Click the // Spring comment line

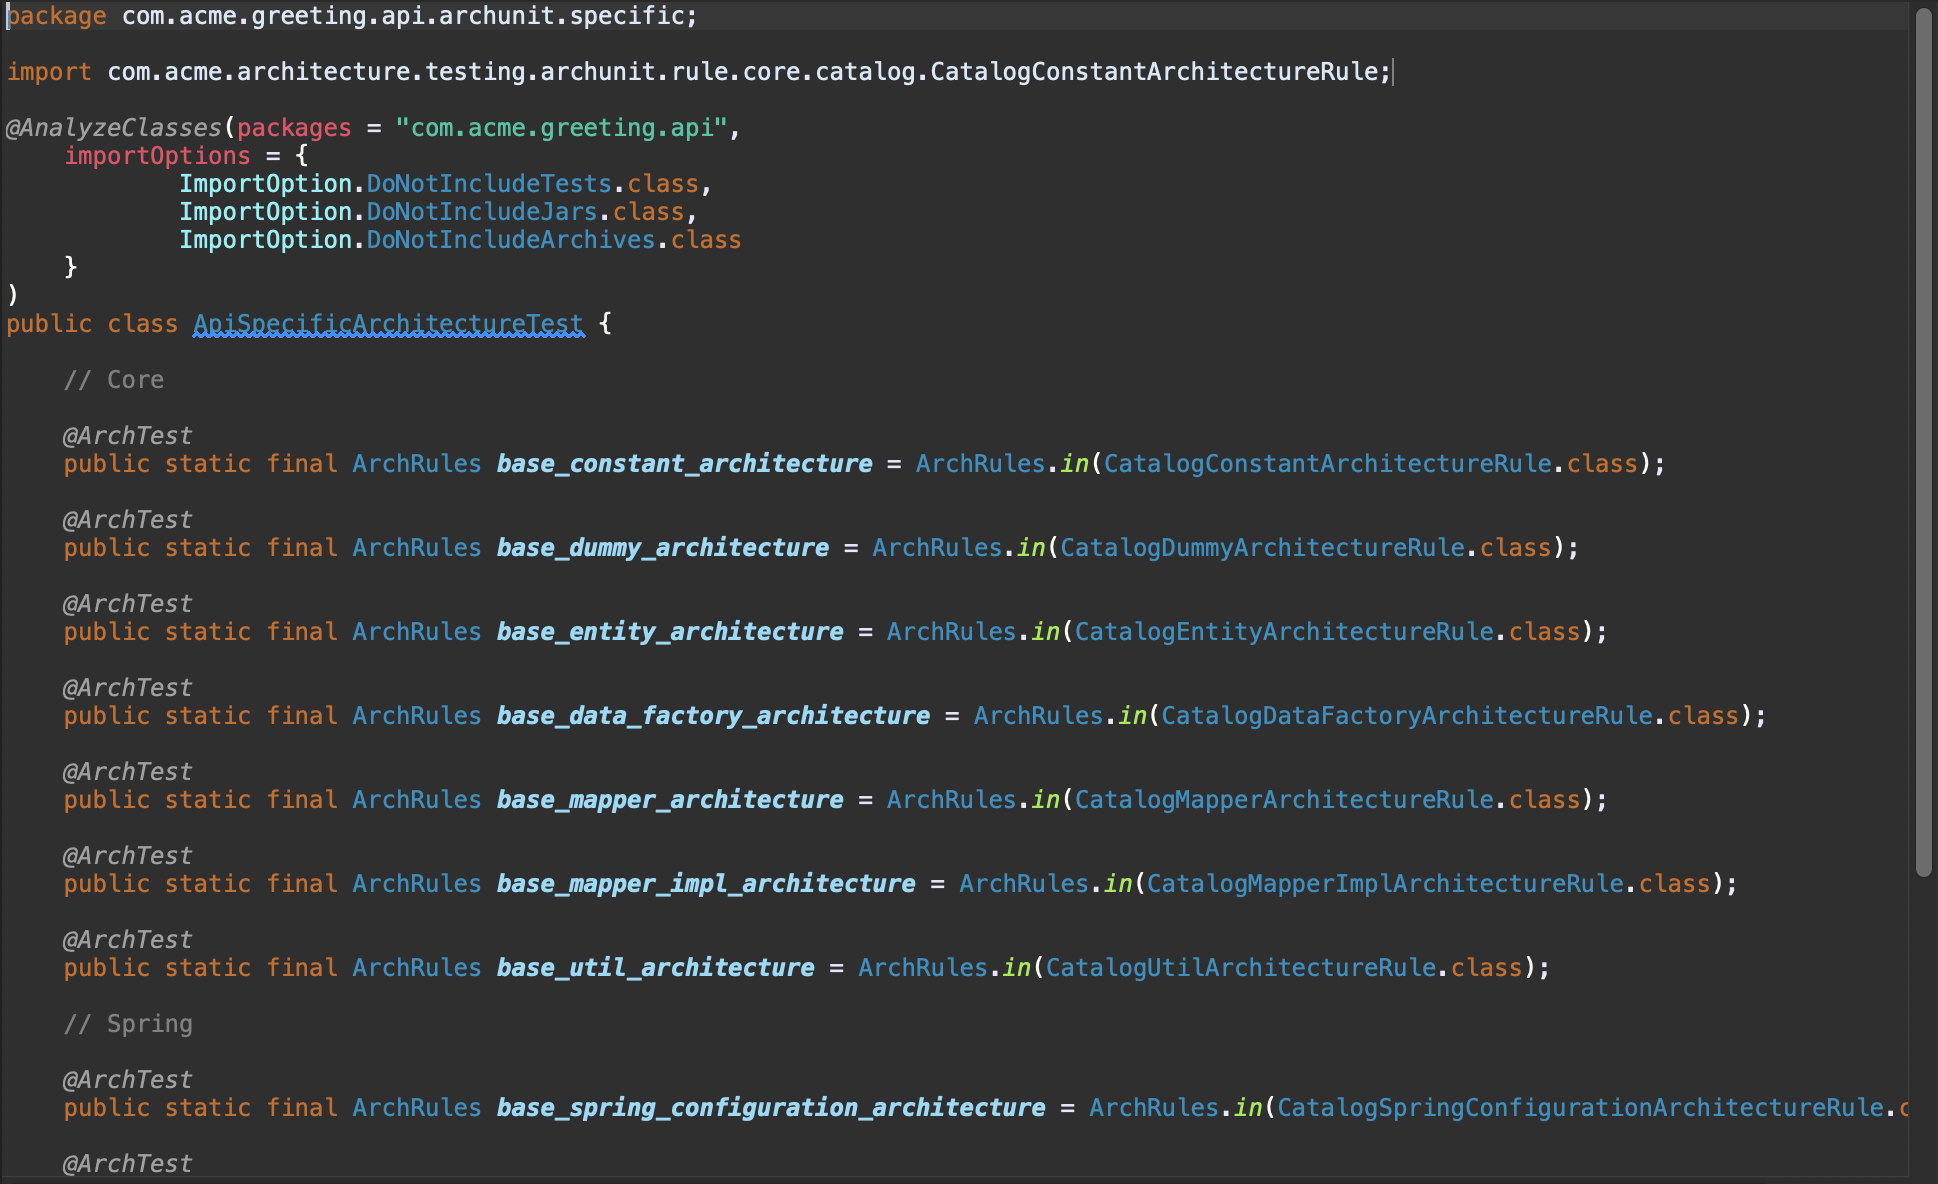point(128,1024)
